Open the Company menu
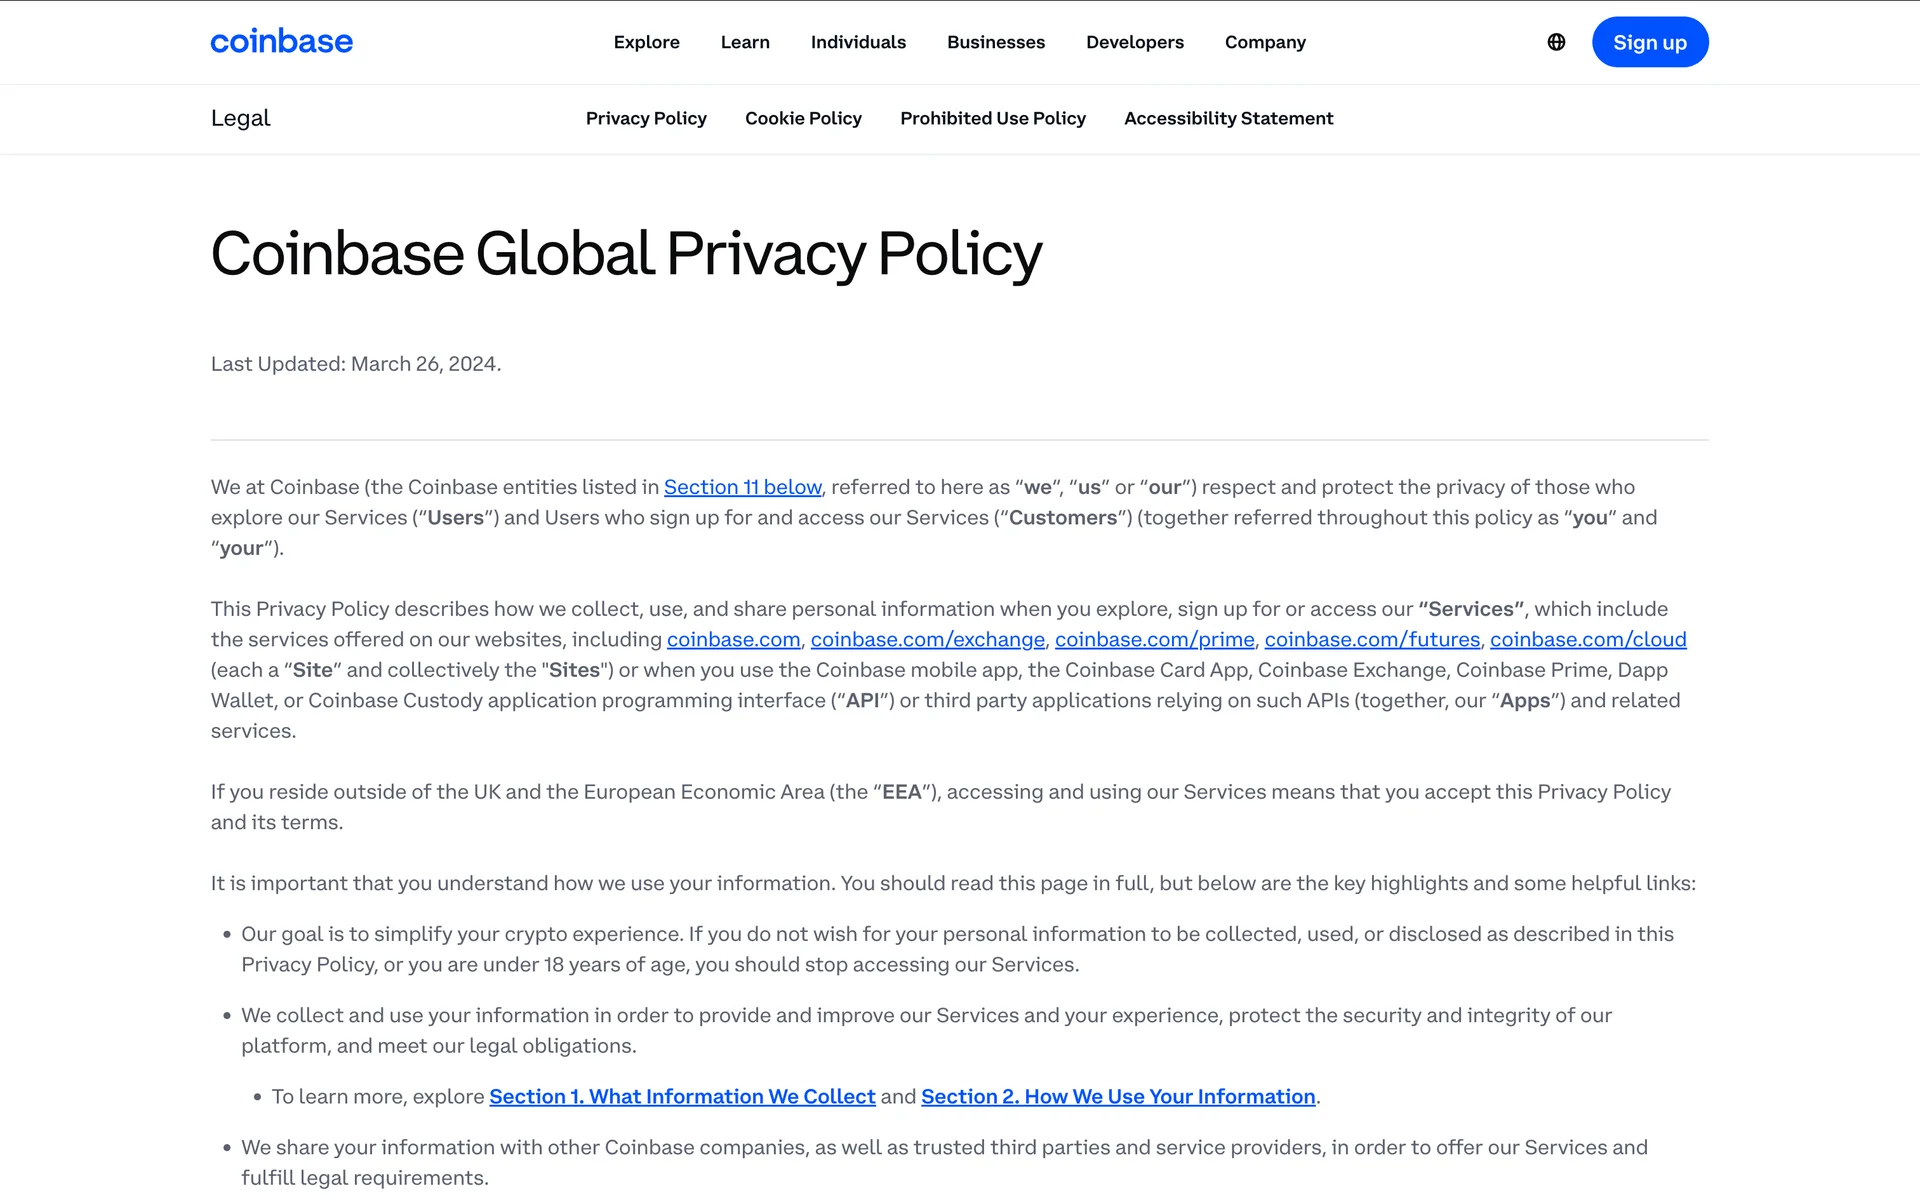This screenshot has height=1200, width=1920. coord(1265,42)
